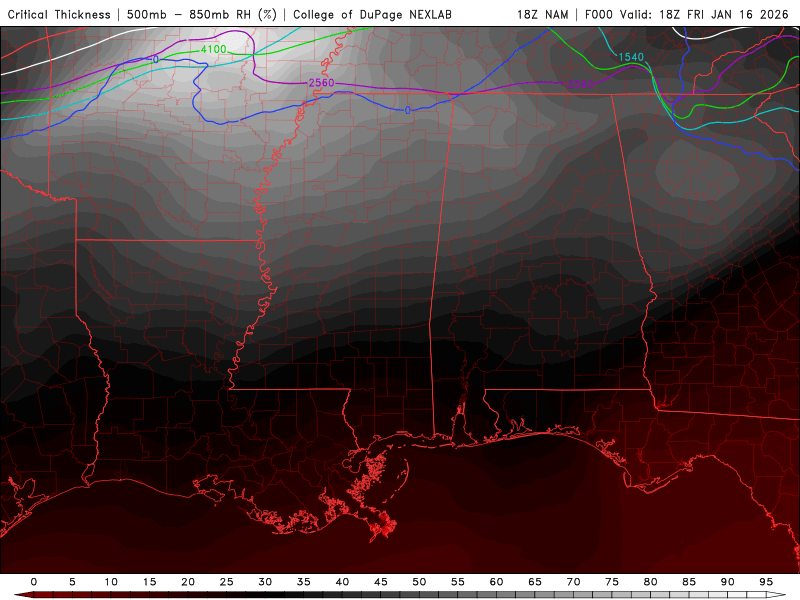This screenshot has width=800, height=600.
Task: Select the '500mb – 850mb RH (%)' header text
Action: [x=202, y=14]
